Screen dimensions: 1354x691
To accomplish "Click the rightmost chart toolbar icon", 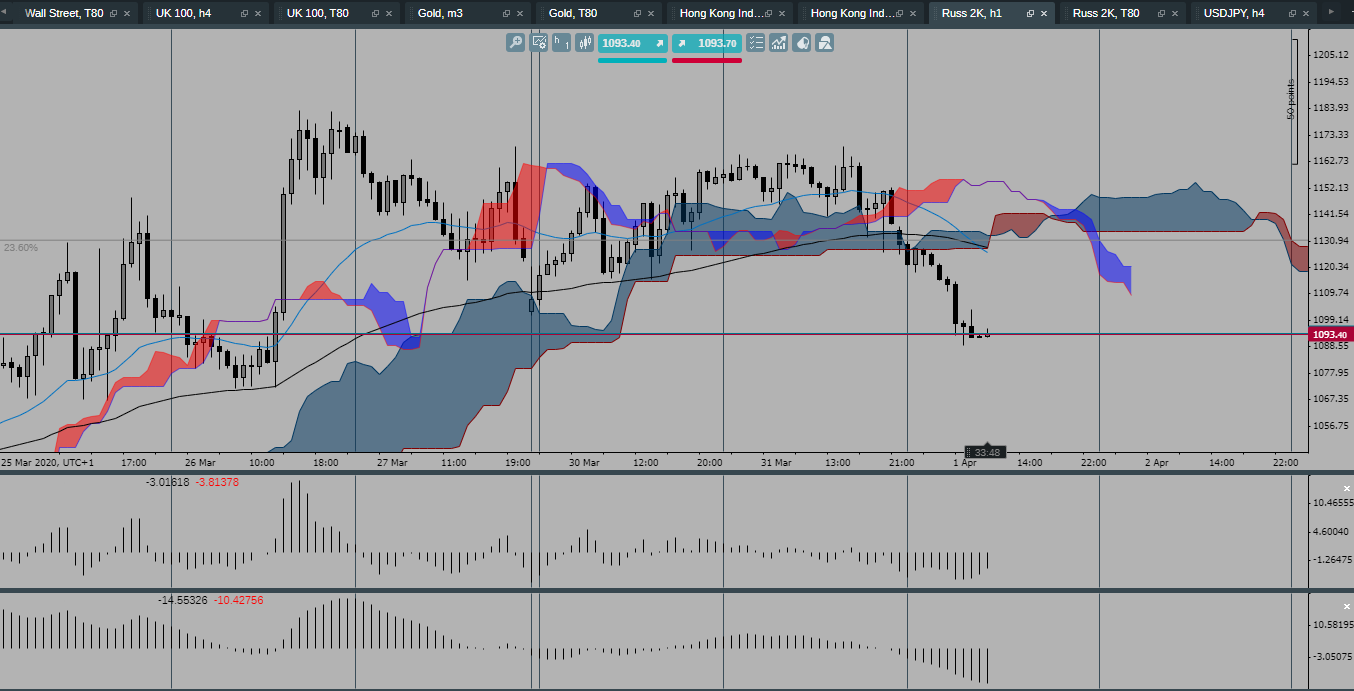I will tap(825, 43).
